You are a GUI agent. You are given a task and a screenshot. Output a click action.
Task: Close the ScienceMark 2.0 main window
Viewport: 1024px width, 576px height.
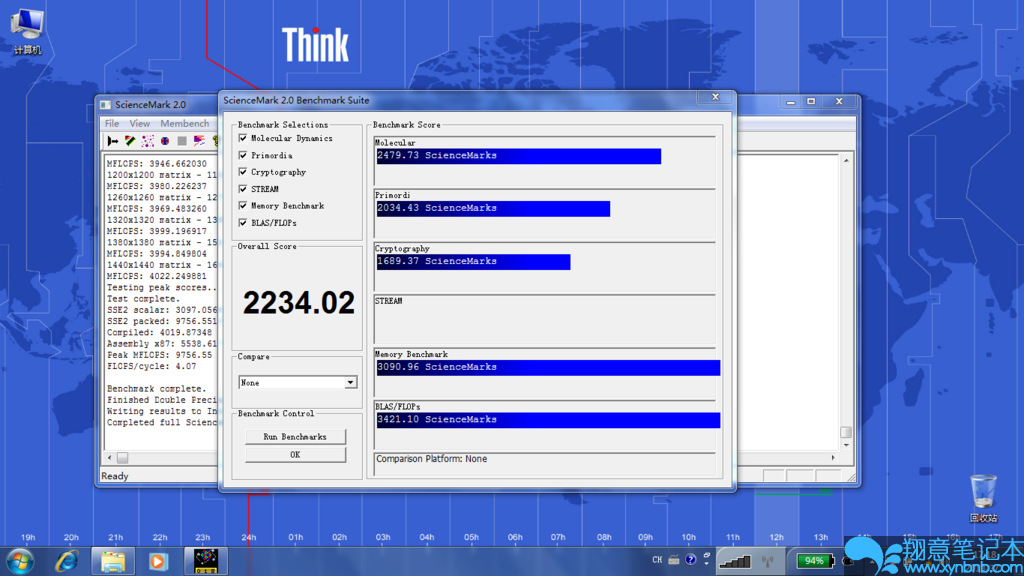(839, 102)
